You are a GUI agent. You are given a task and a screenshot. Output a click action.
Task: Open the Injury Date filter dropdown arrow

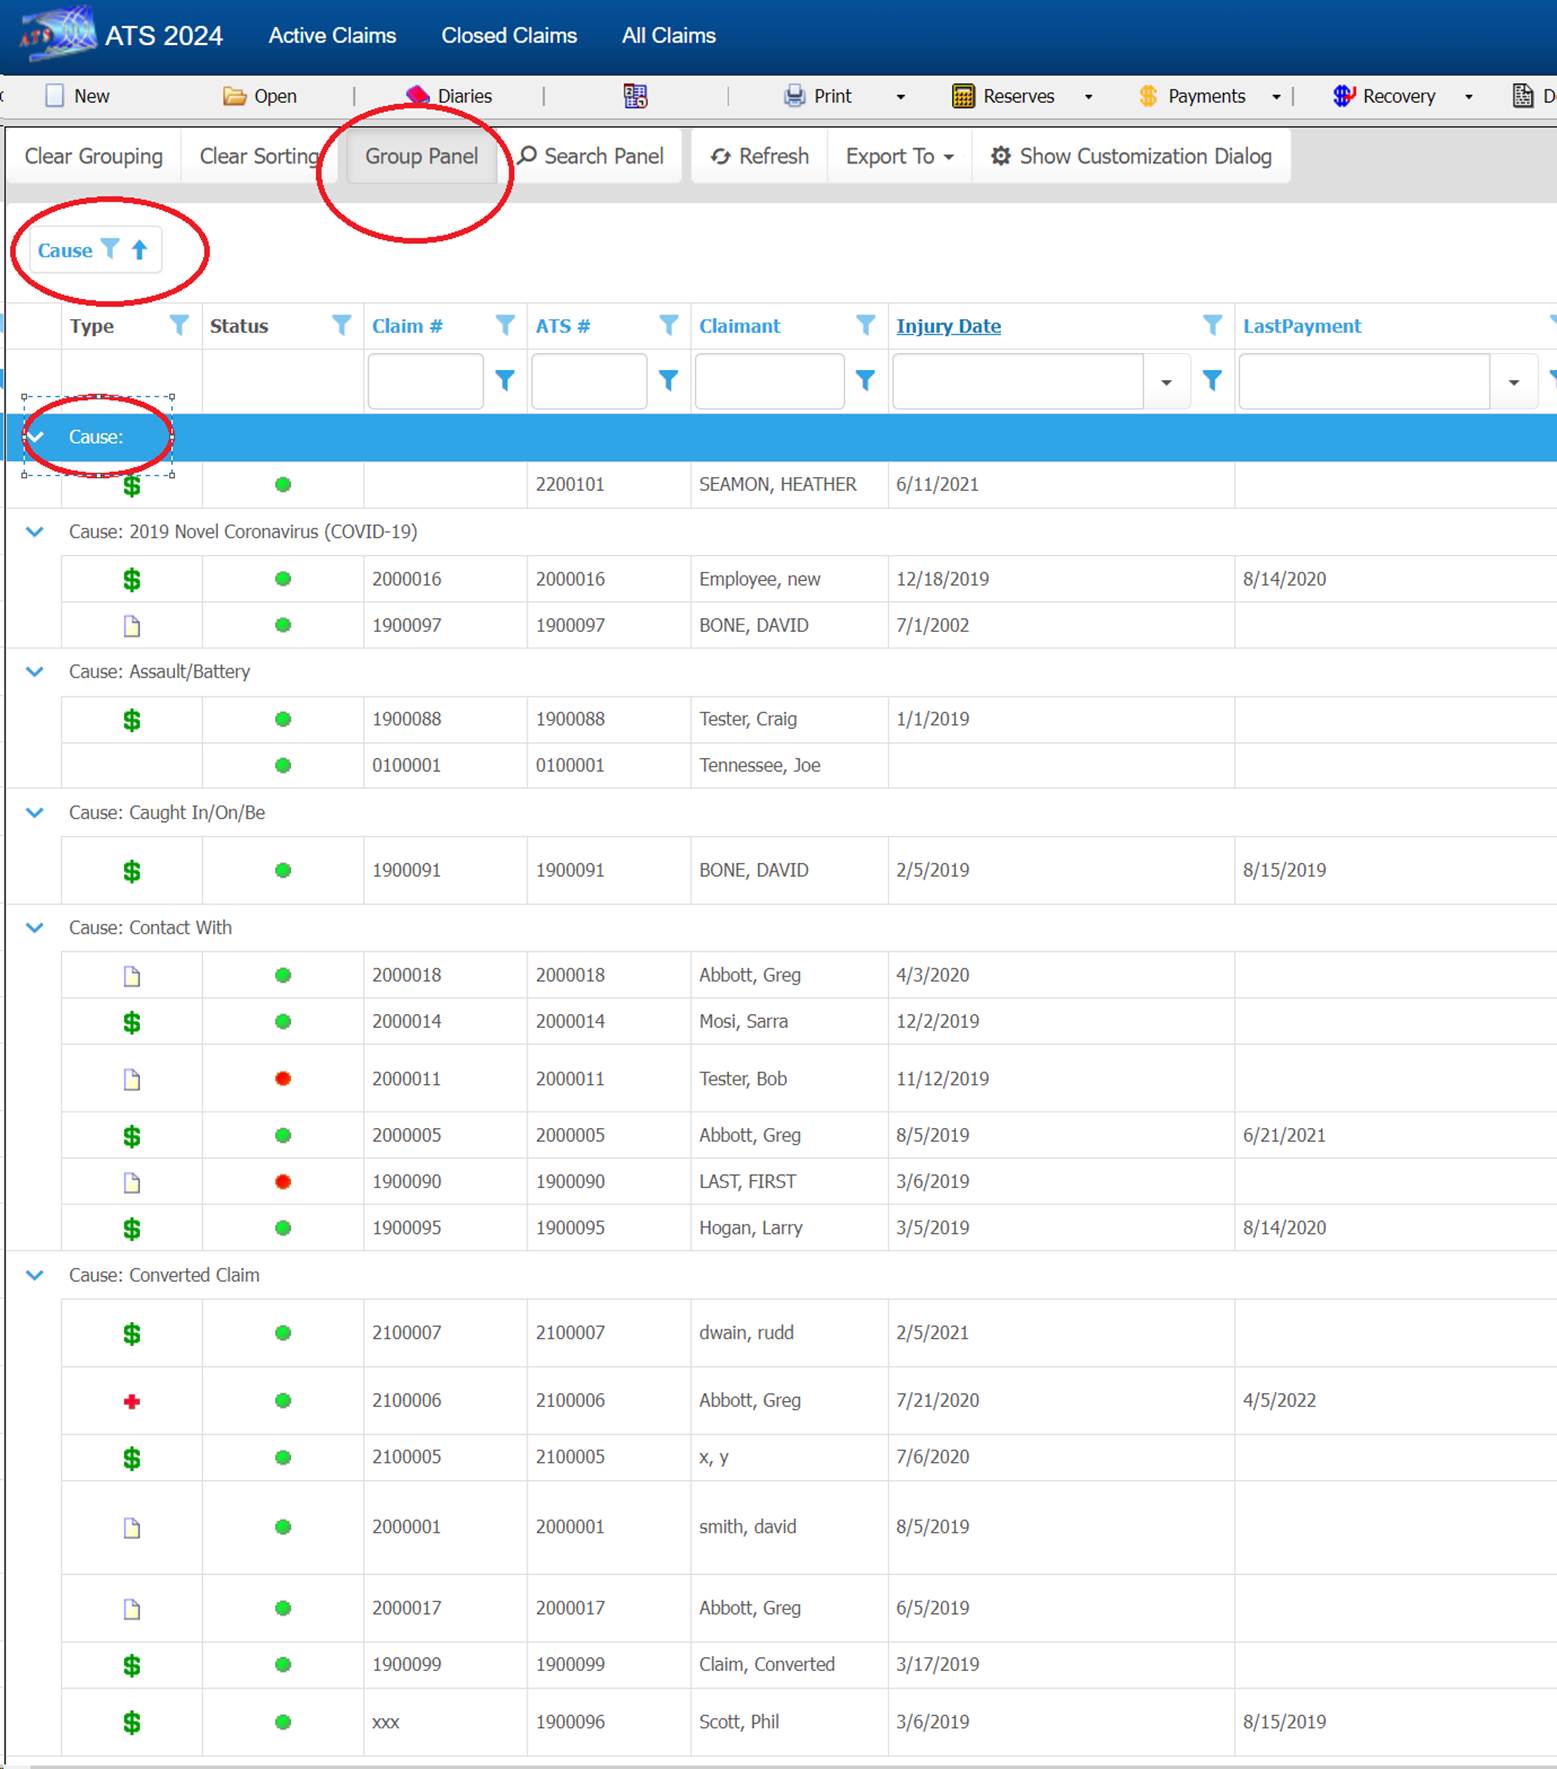point(1166,382)
